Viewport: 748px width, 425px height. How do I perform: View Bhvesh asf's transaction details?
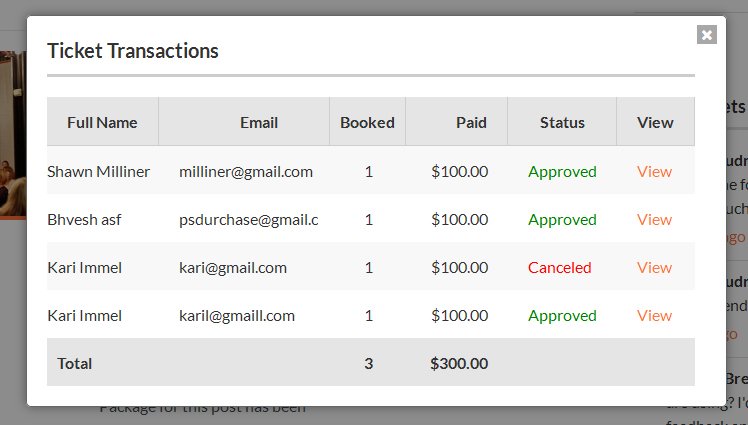pos(654,219)
